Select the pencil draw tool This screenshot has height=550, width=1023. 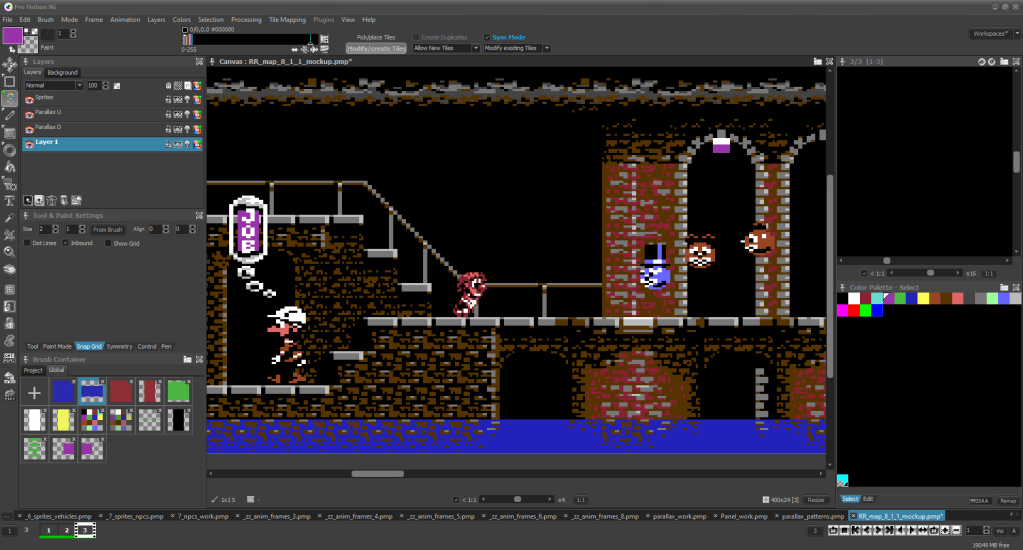(x=9, y=115)
